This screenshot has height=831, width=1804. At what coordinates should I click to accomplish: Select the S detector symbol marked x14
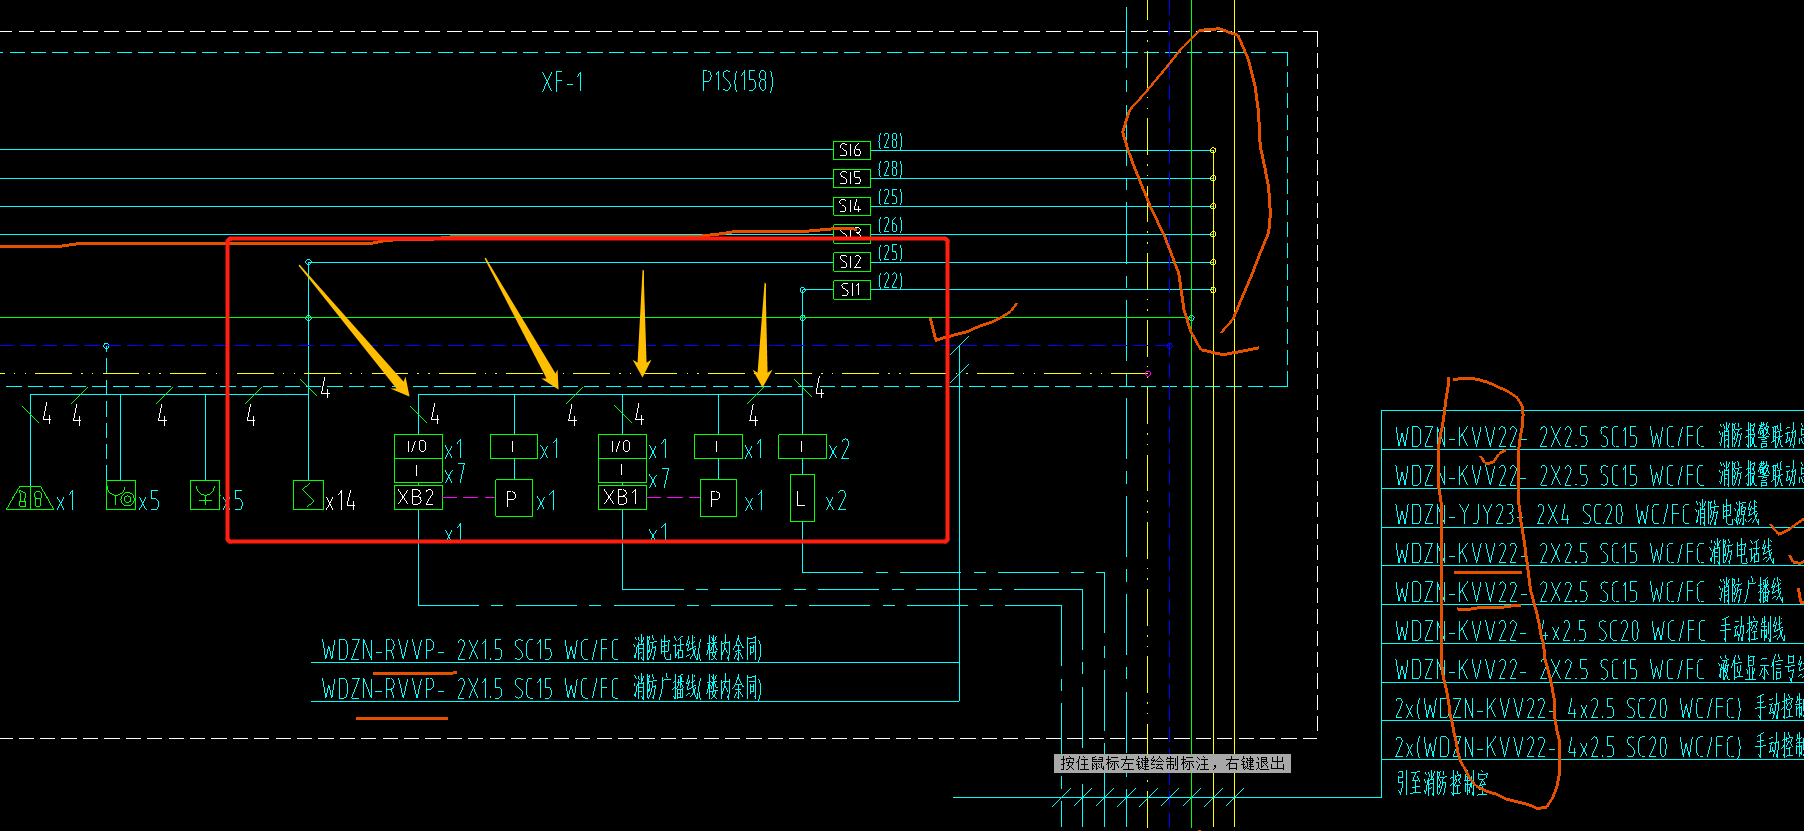[308, 495]
